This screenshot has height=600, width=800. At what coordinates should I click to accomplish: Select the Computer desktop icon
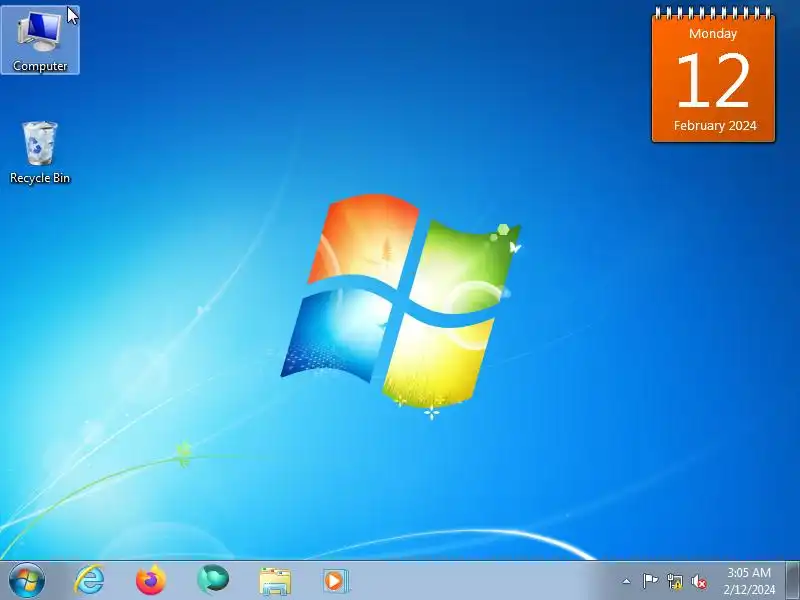pos(40,40)
